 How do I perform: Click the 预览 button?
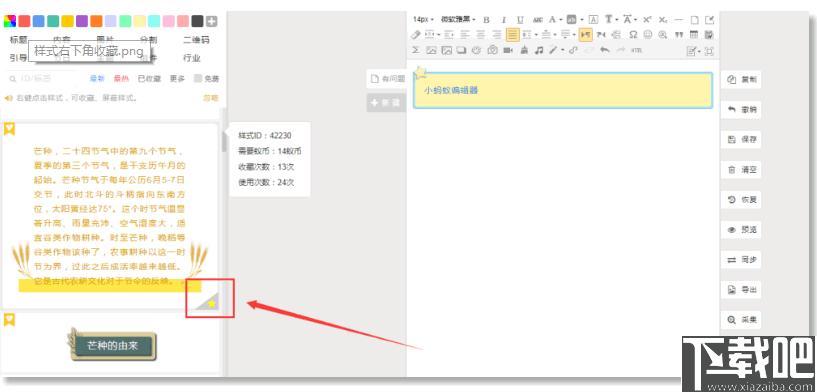pos(740,229)
